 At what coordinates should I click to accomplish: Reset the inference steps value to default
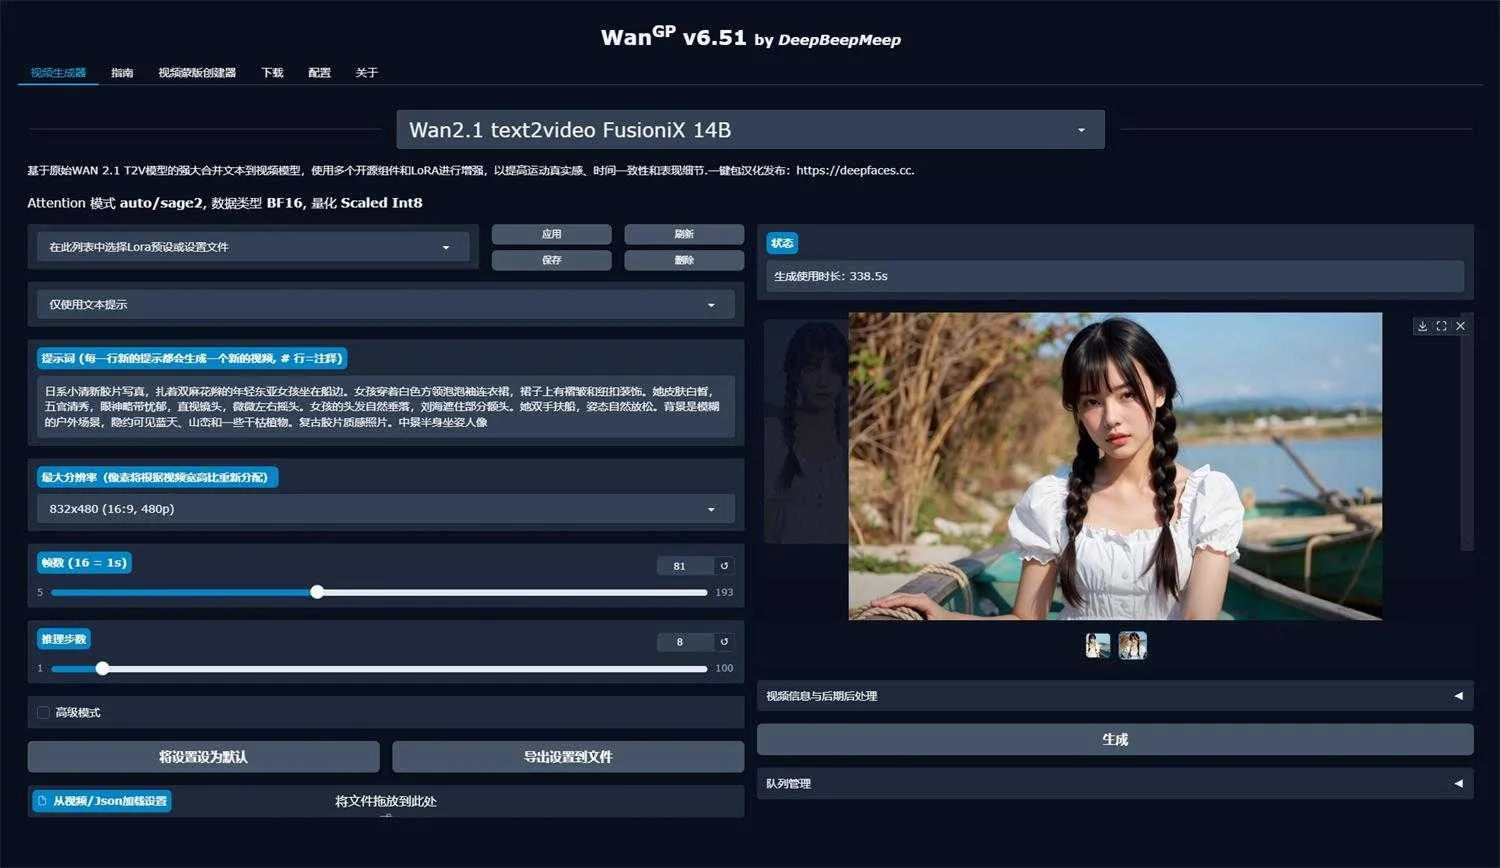[x=724, y=642]
